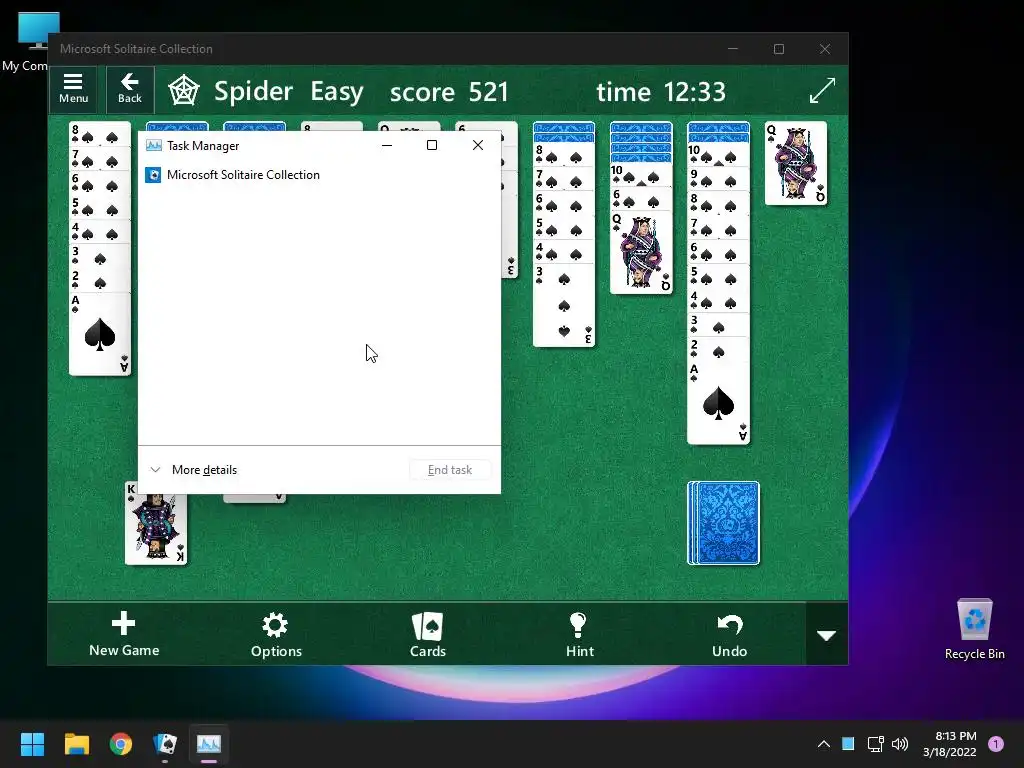Image resolution: width=1024 pixels, height=768 pixels.
Task: Minimize the Solitaire Collection window
Action: coord(733,49)
